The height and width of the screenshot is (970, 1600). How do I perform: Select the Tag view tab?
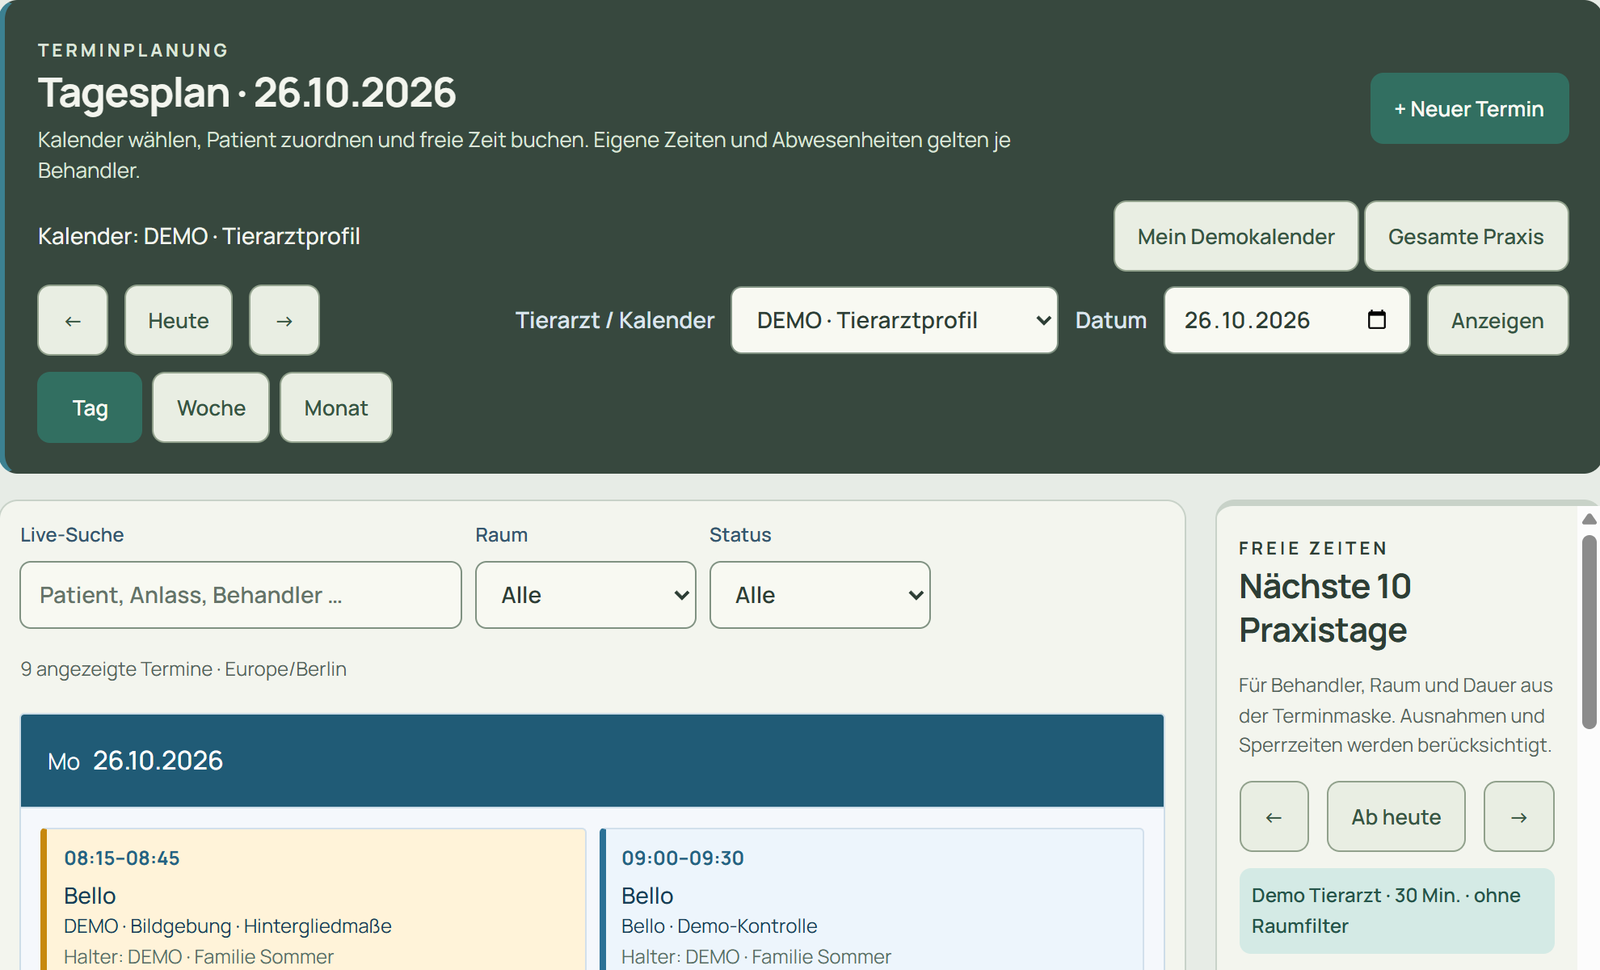[x=90, y=407]
